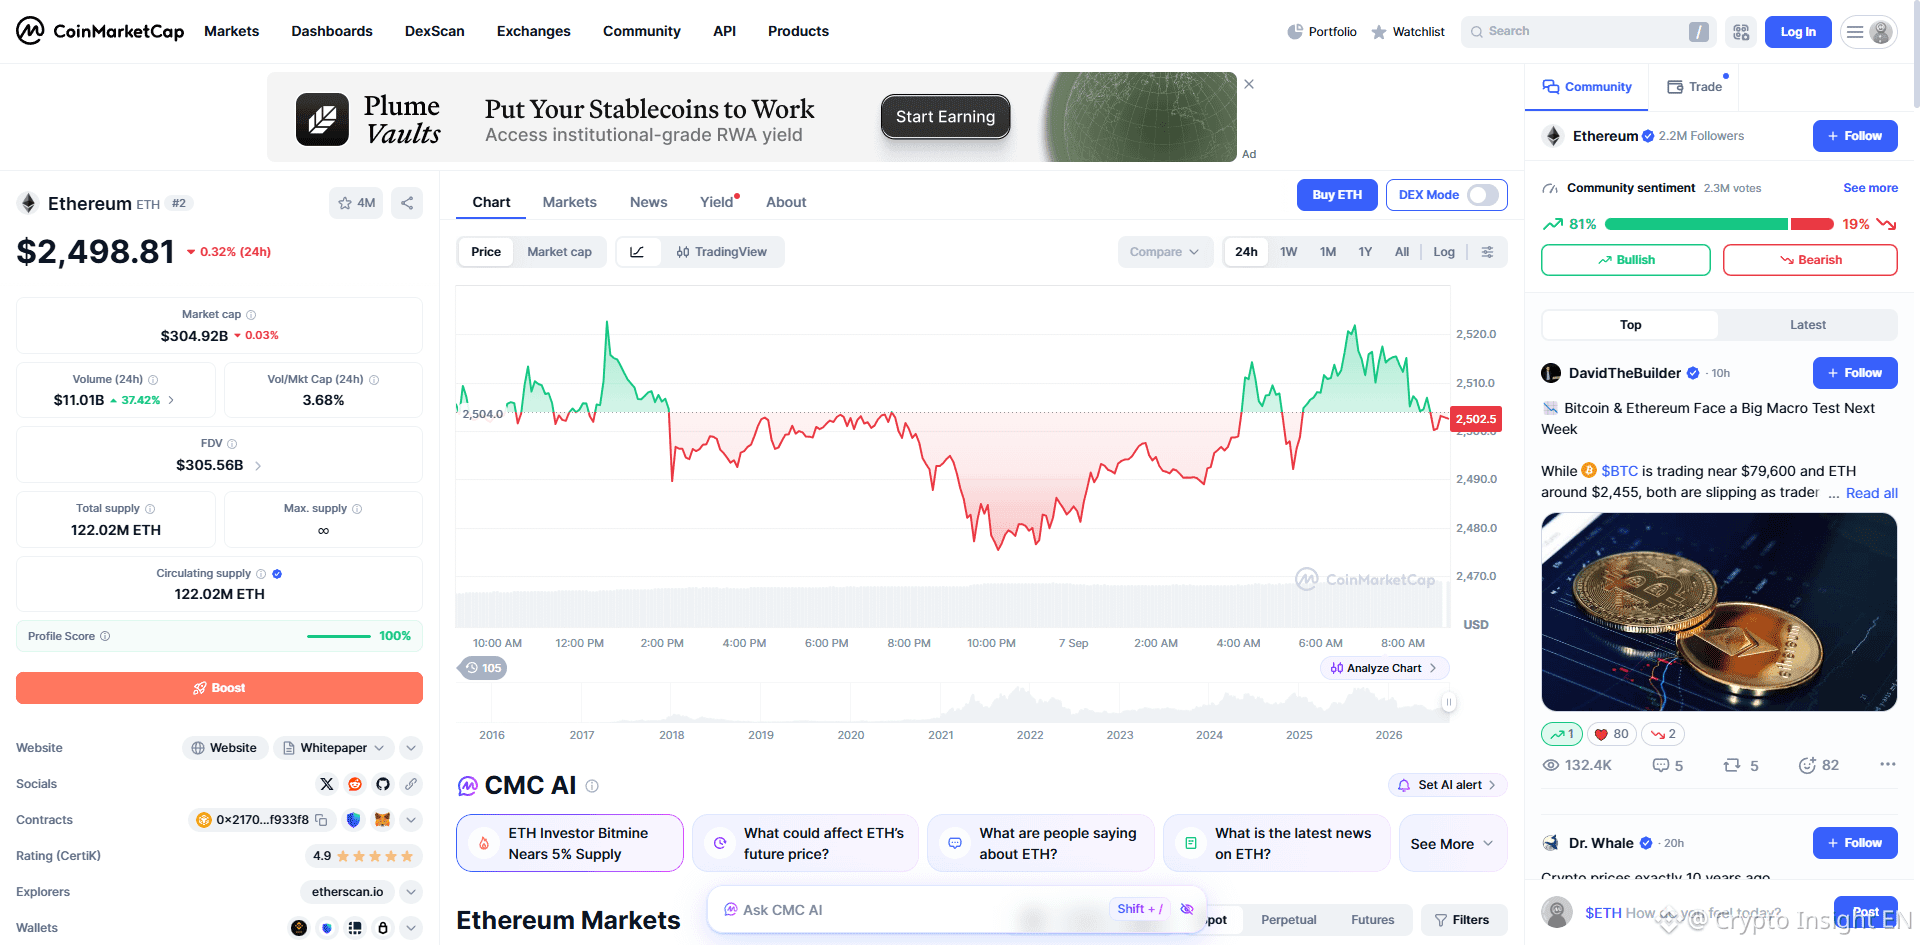The width and height of the screenshot is (1920, 945).
Task: Switch chart view to Market cap
Action: [559, 252]
